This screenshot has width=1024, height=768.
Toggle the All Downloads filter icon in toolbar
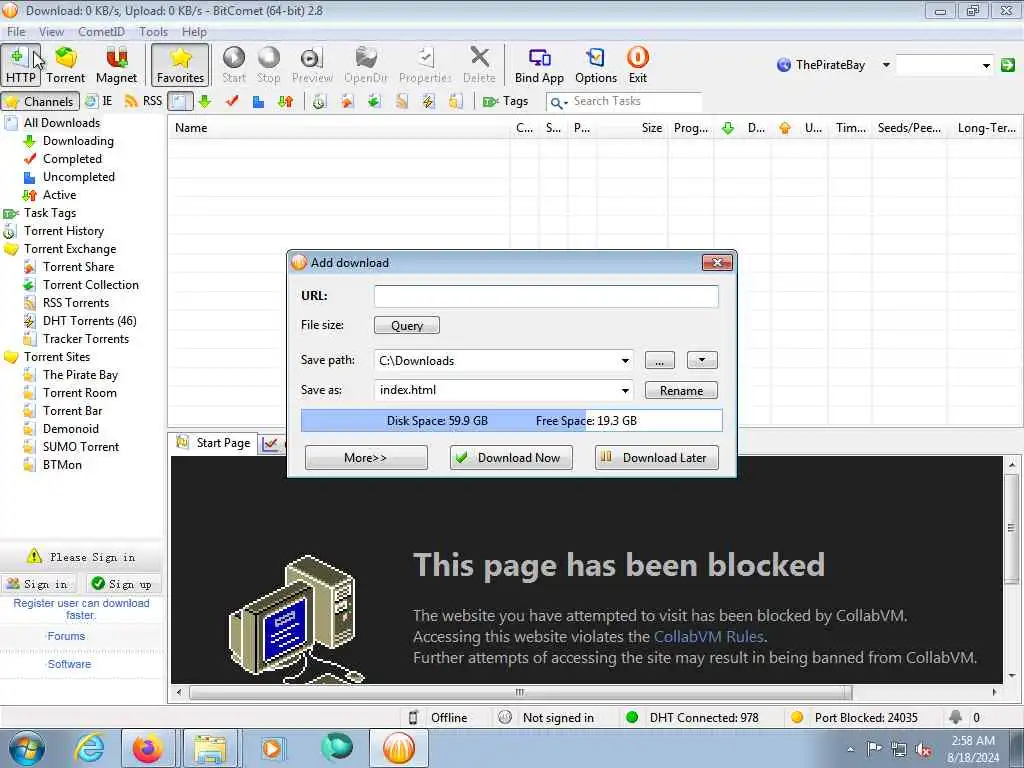point(180,101)
